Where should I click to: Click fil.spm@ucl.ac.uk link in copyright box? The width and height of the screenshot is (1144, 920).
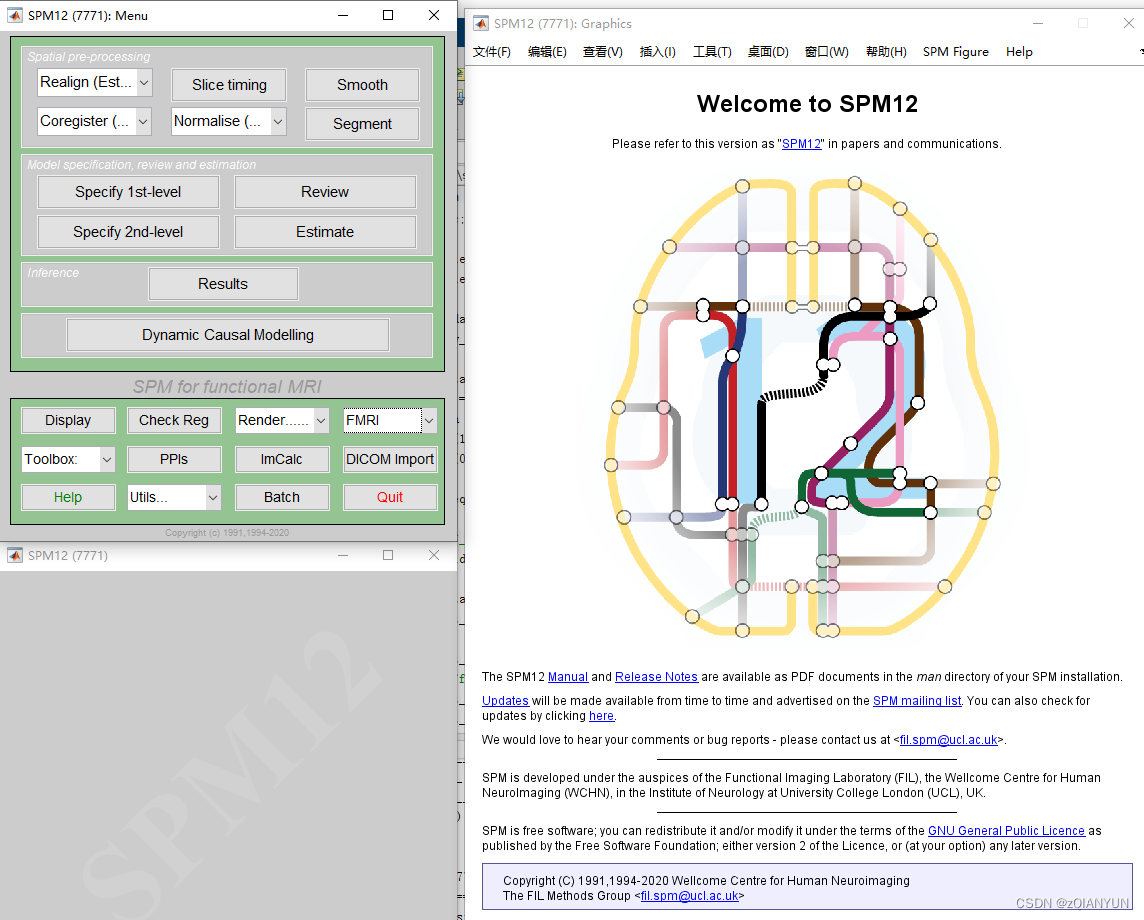tap(689, 896)
